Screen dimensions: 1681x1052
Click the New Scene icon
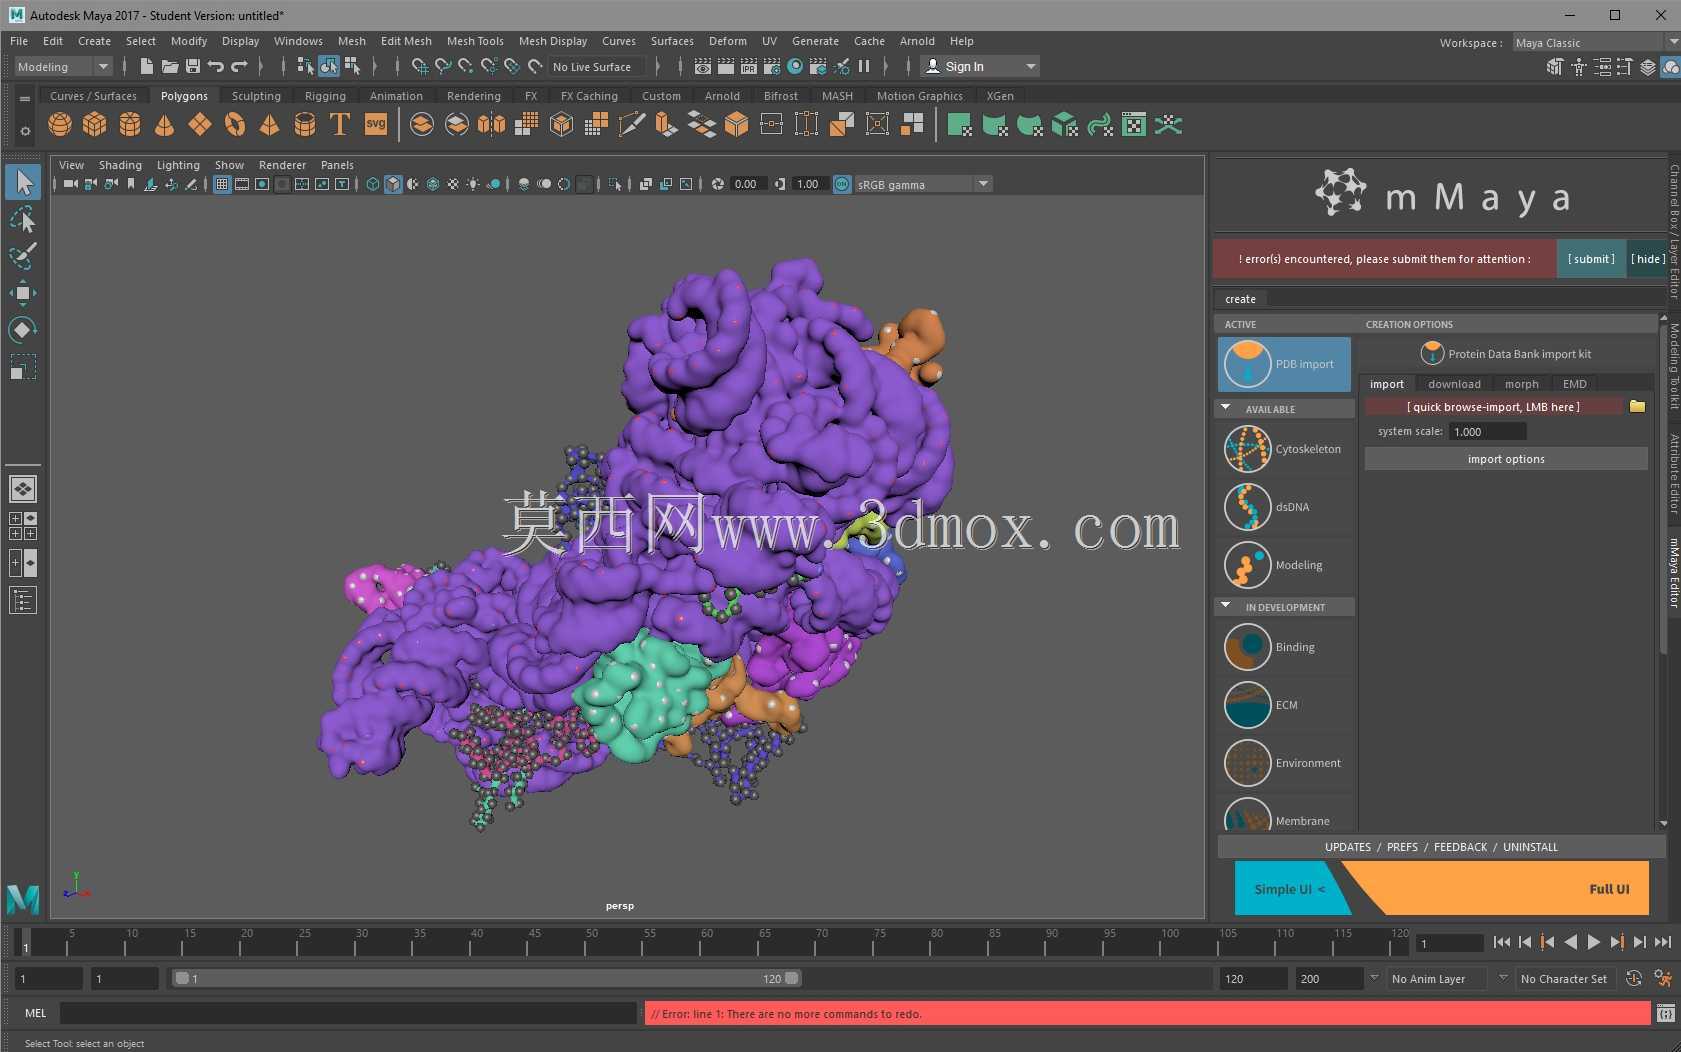point(147,67)
